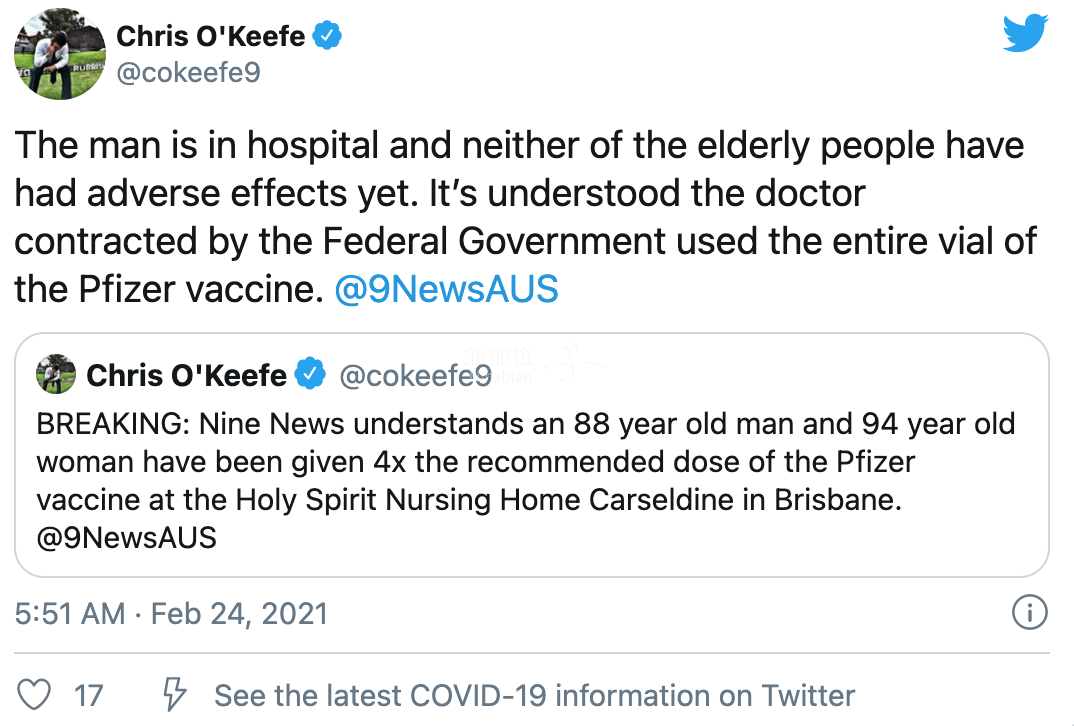Click the lightning bolt COVID-19 icon
This screenshot has height=726, width=1074.
pos(174,694)
